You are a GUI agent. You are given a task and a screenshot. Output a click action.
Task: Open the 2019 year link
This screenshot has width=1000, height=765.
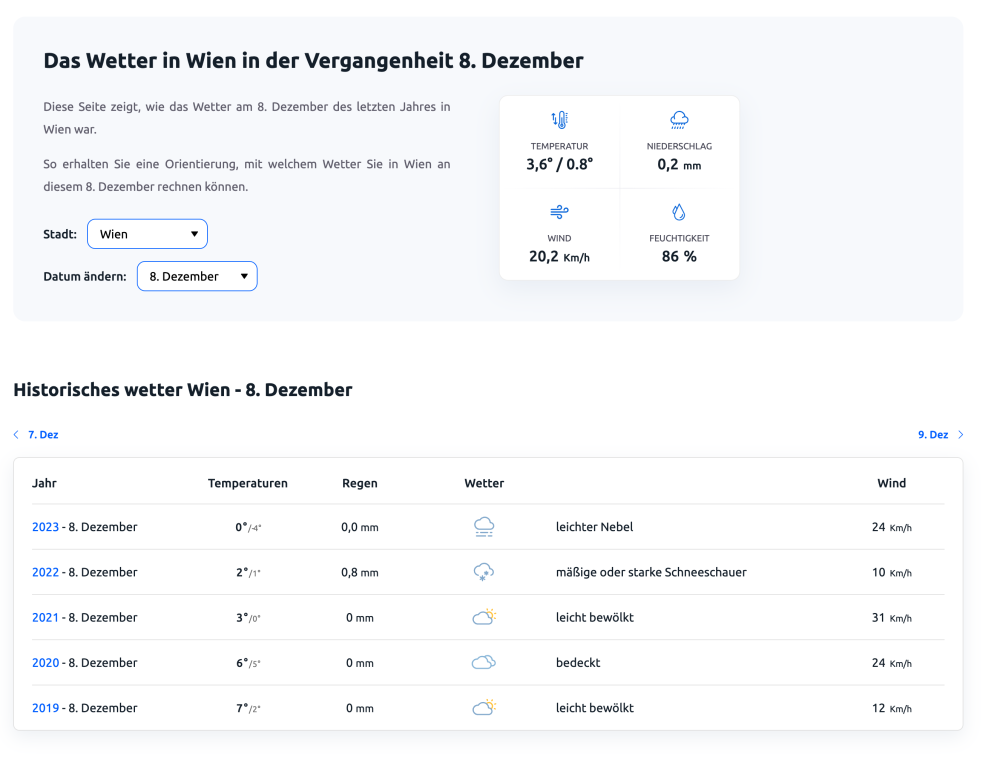point(45,707)
